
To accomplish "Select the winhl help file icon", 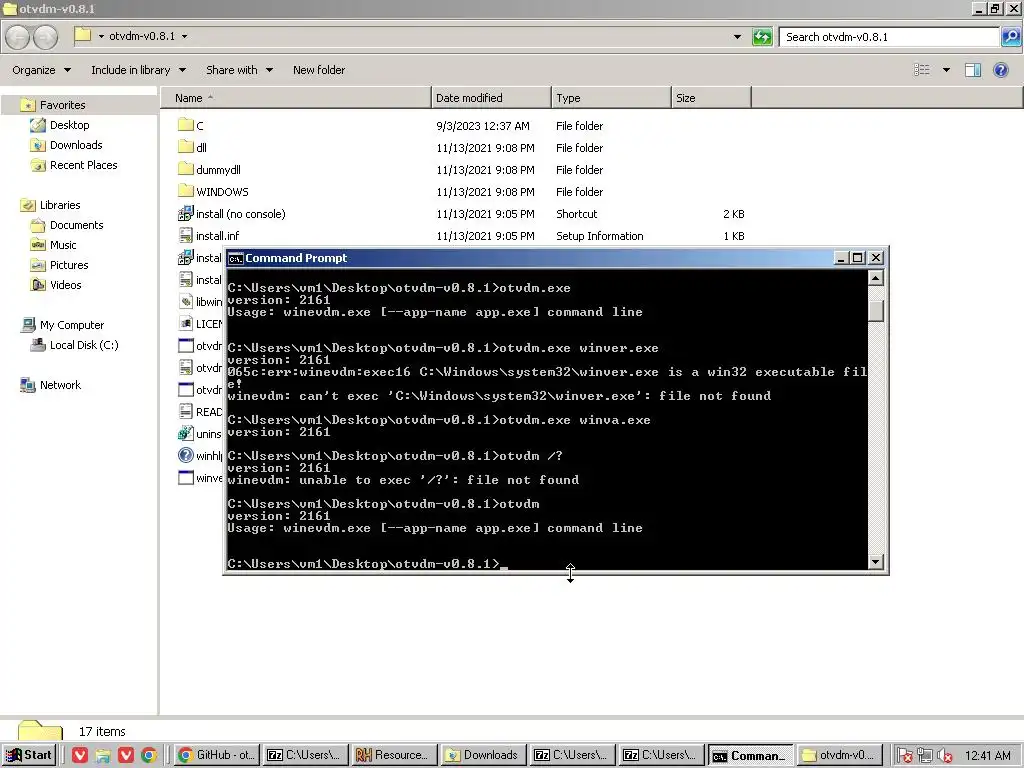I will (x=185, y=456).
